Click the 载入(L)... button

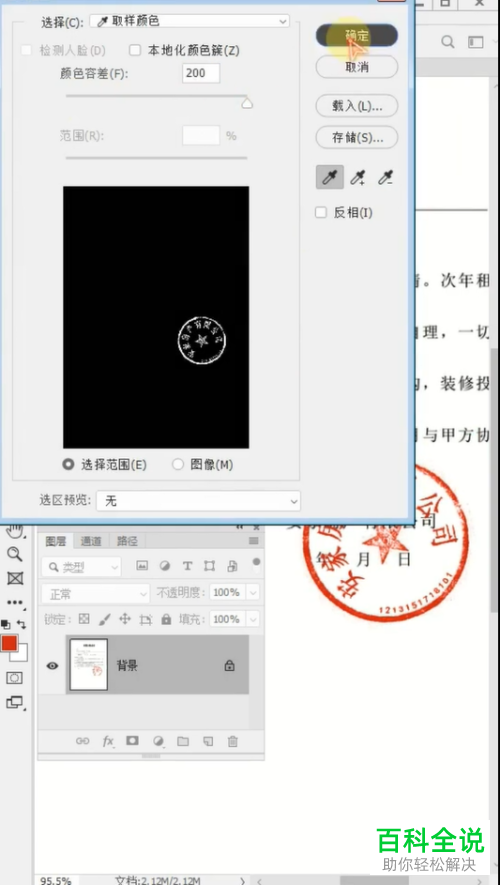(x=357, y=106)
